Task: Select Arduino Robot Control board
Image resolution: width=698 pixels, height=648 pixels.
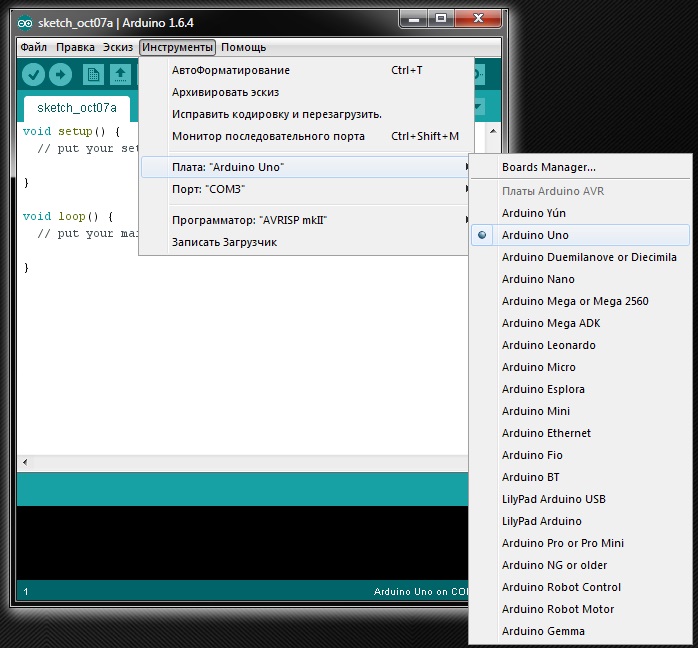Action: (x=580, y=587)
